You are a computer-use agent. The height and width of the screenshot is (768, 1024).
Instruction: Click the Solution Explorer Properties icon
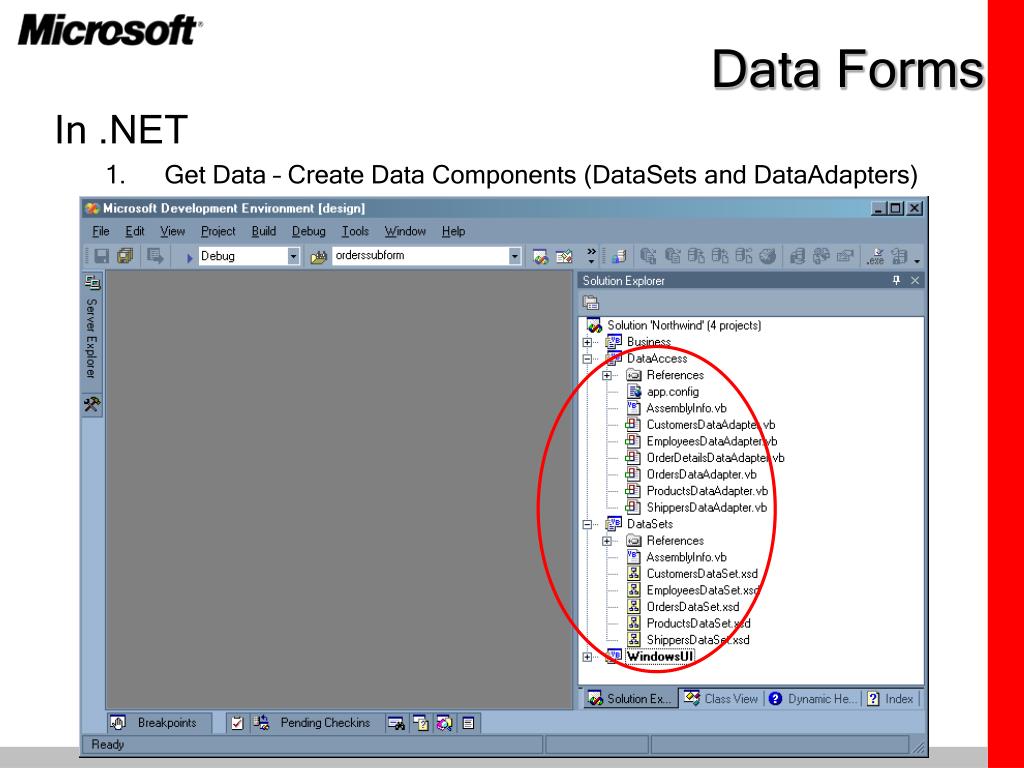coord(591,302)
